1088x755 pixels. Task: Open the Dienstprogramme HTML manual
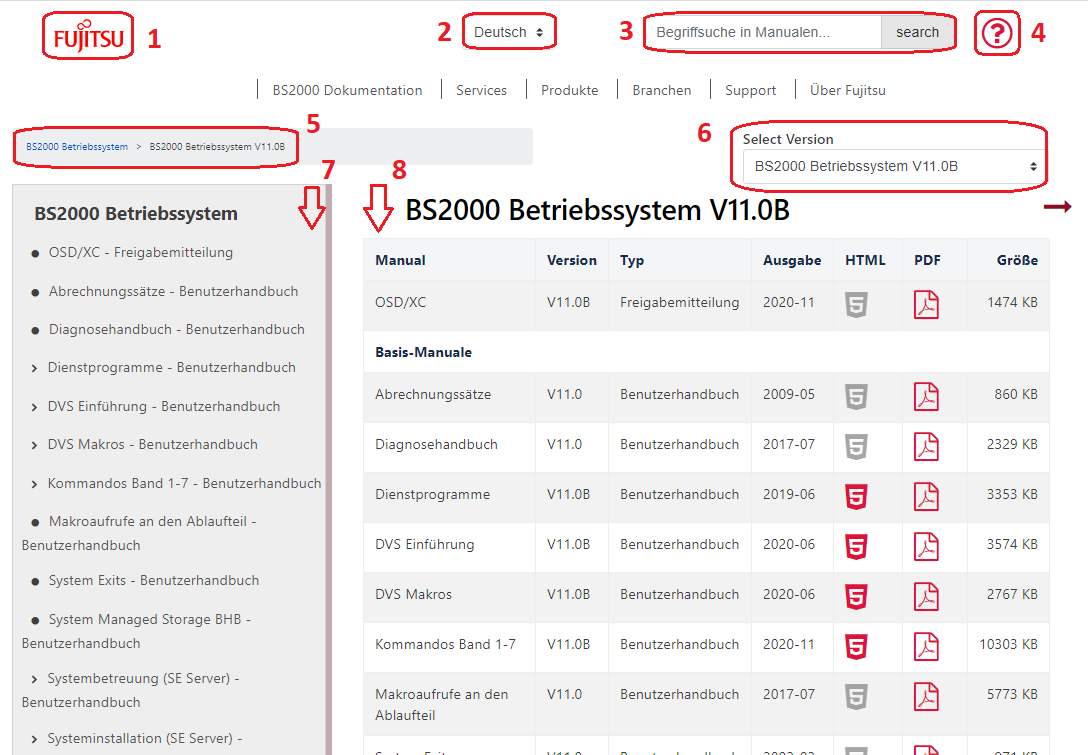[856, 496]
